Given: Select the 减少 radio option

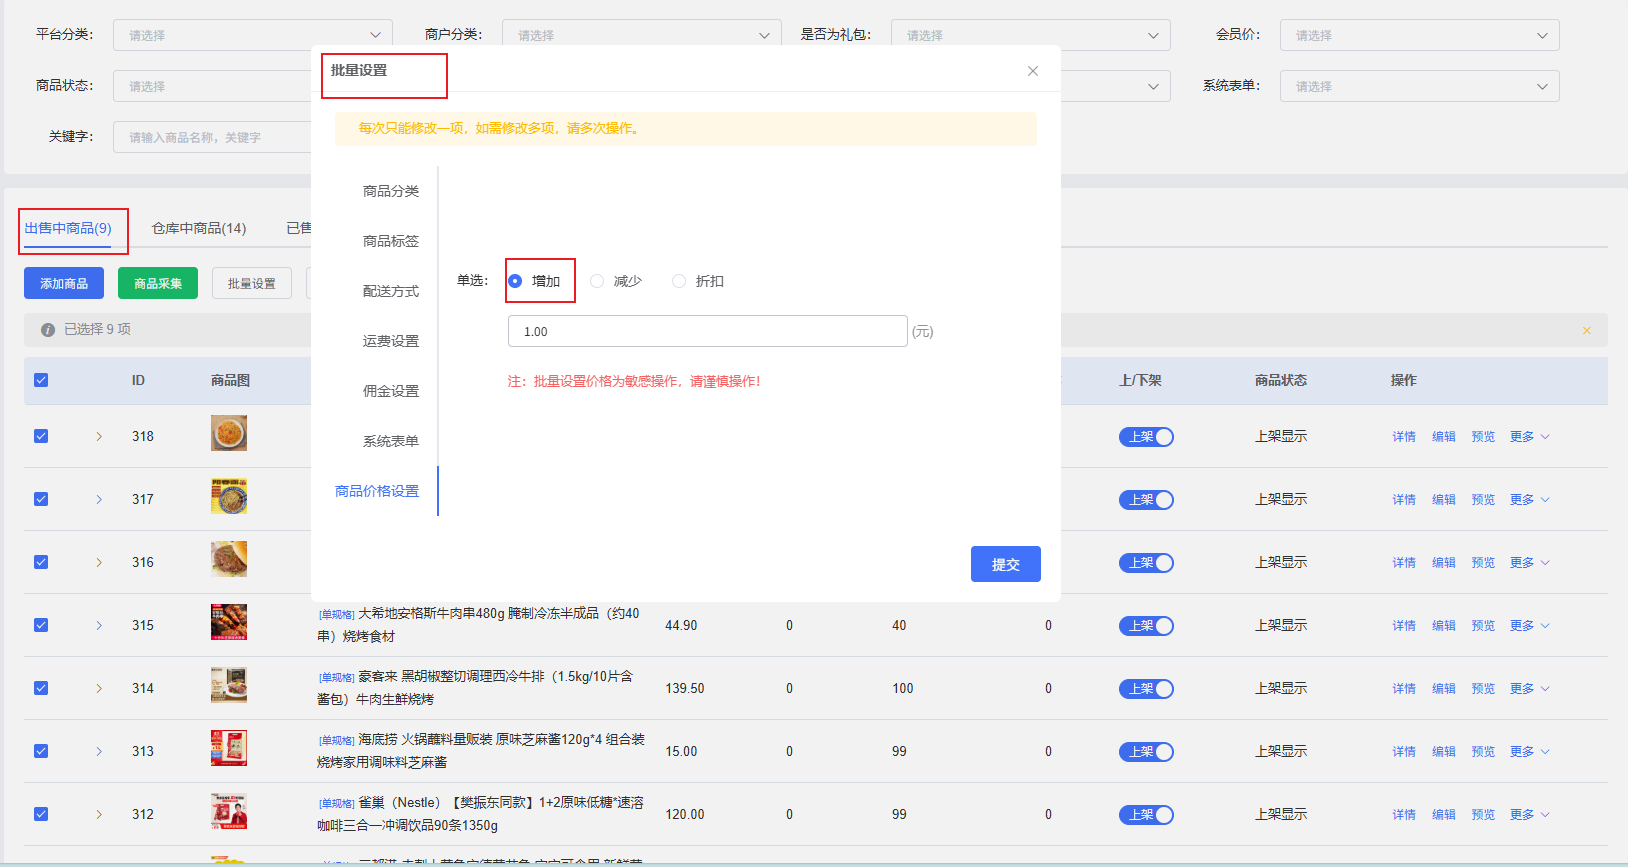Looking at the screenshot, I should click(x=597, y=281).
